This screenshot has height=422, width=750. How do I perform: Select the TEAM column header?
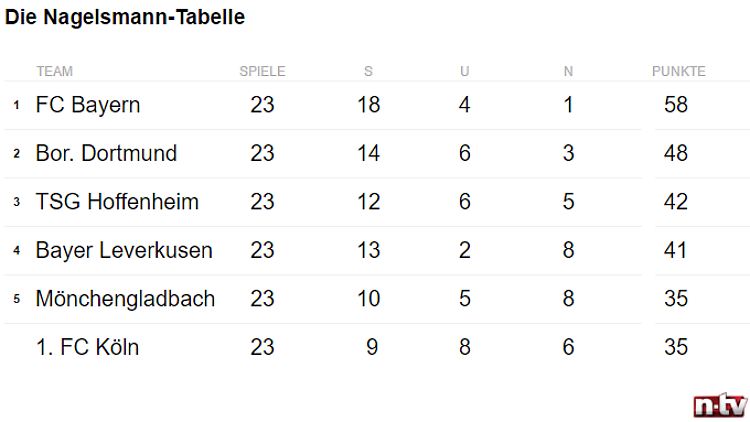55,71
